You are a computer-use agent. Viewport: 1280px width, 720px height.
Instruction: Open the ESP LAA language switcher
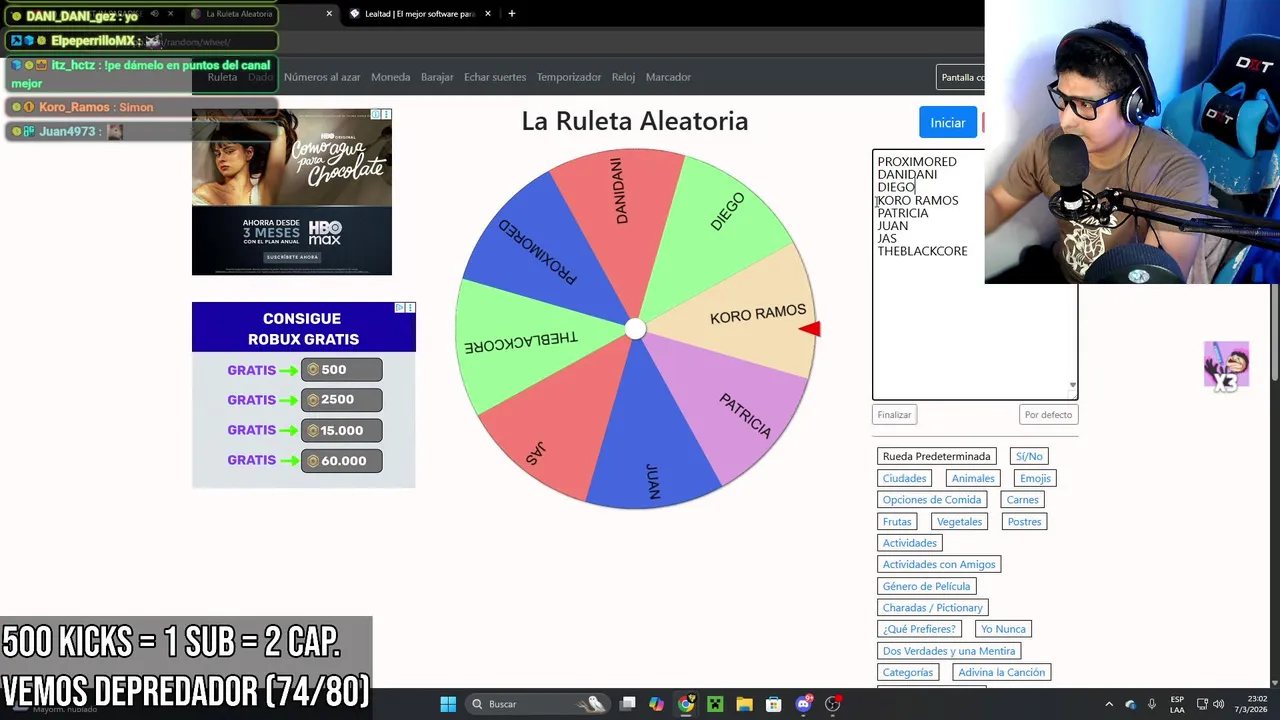[1177, 704]
